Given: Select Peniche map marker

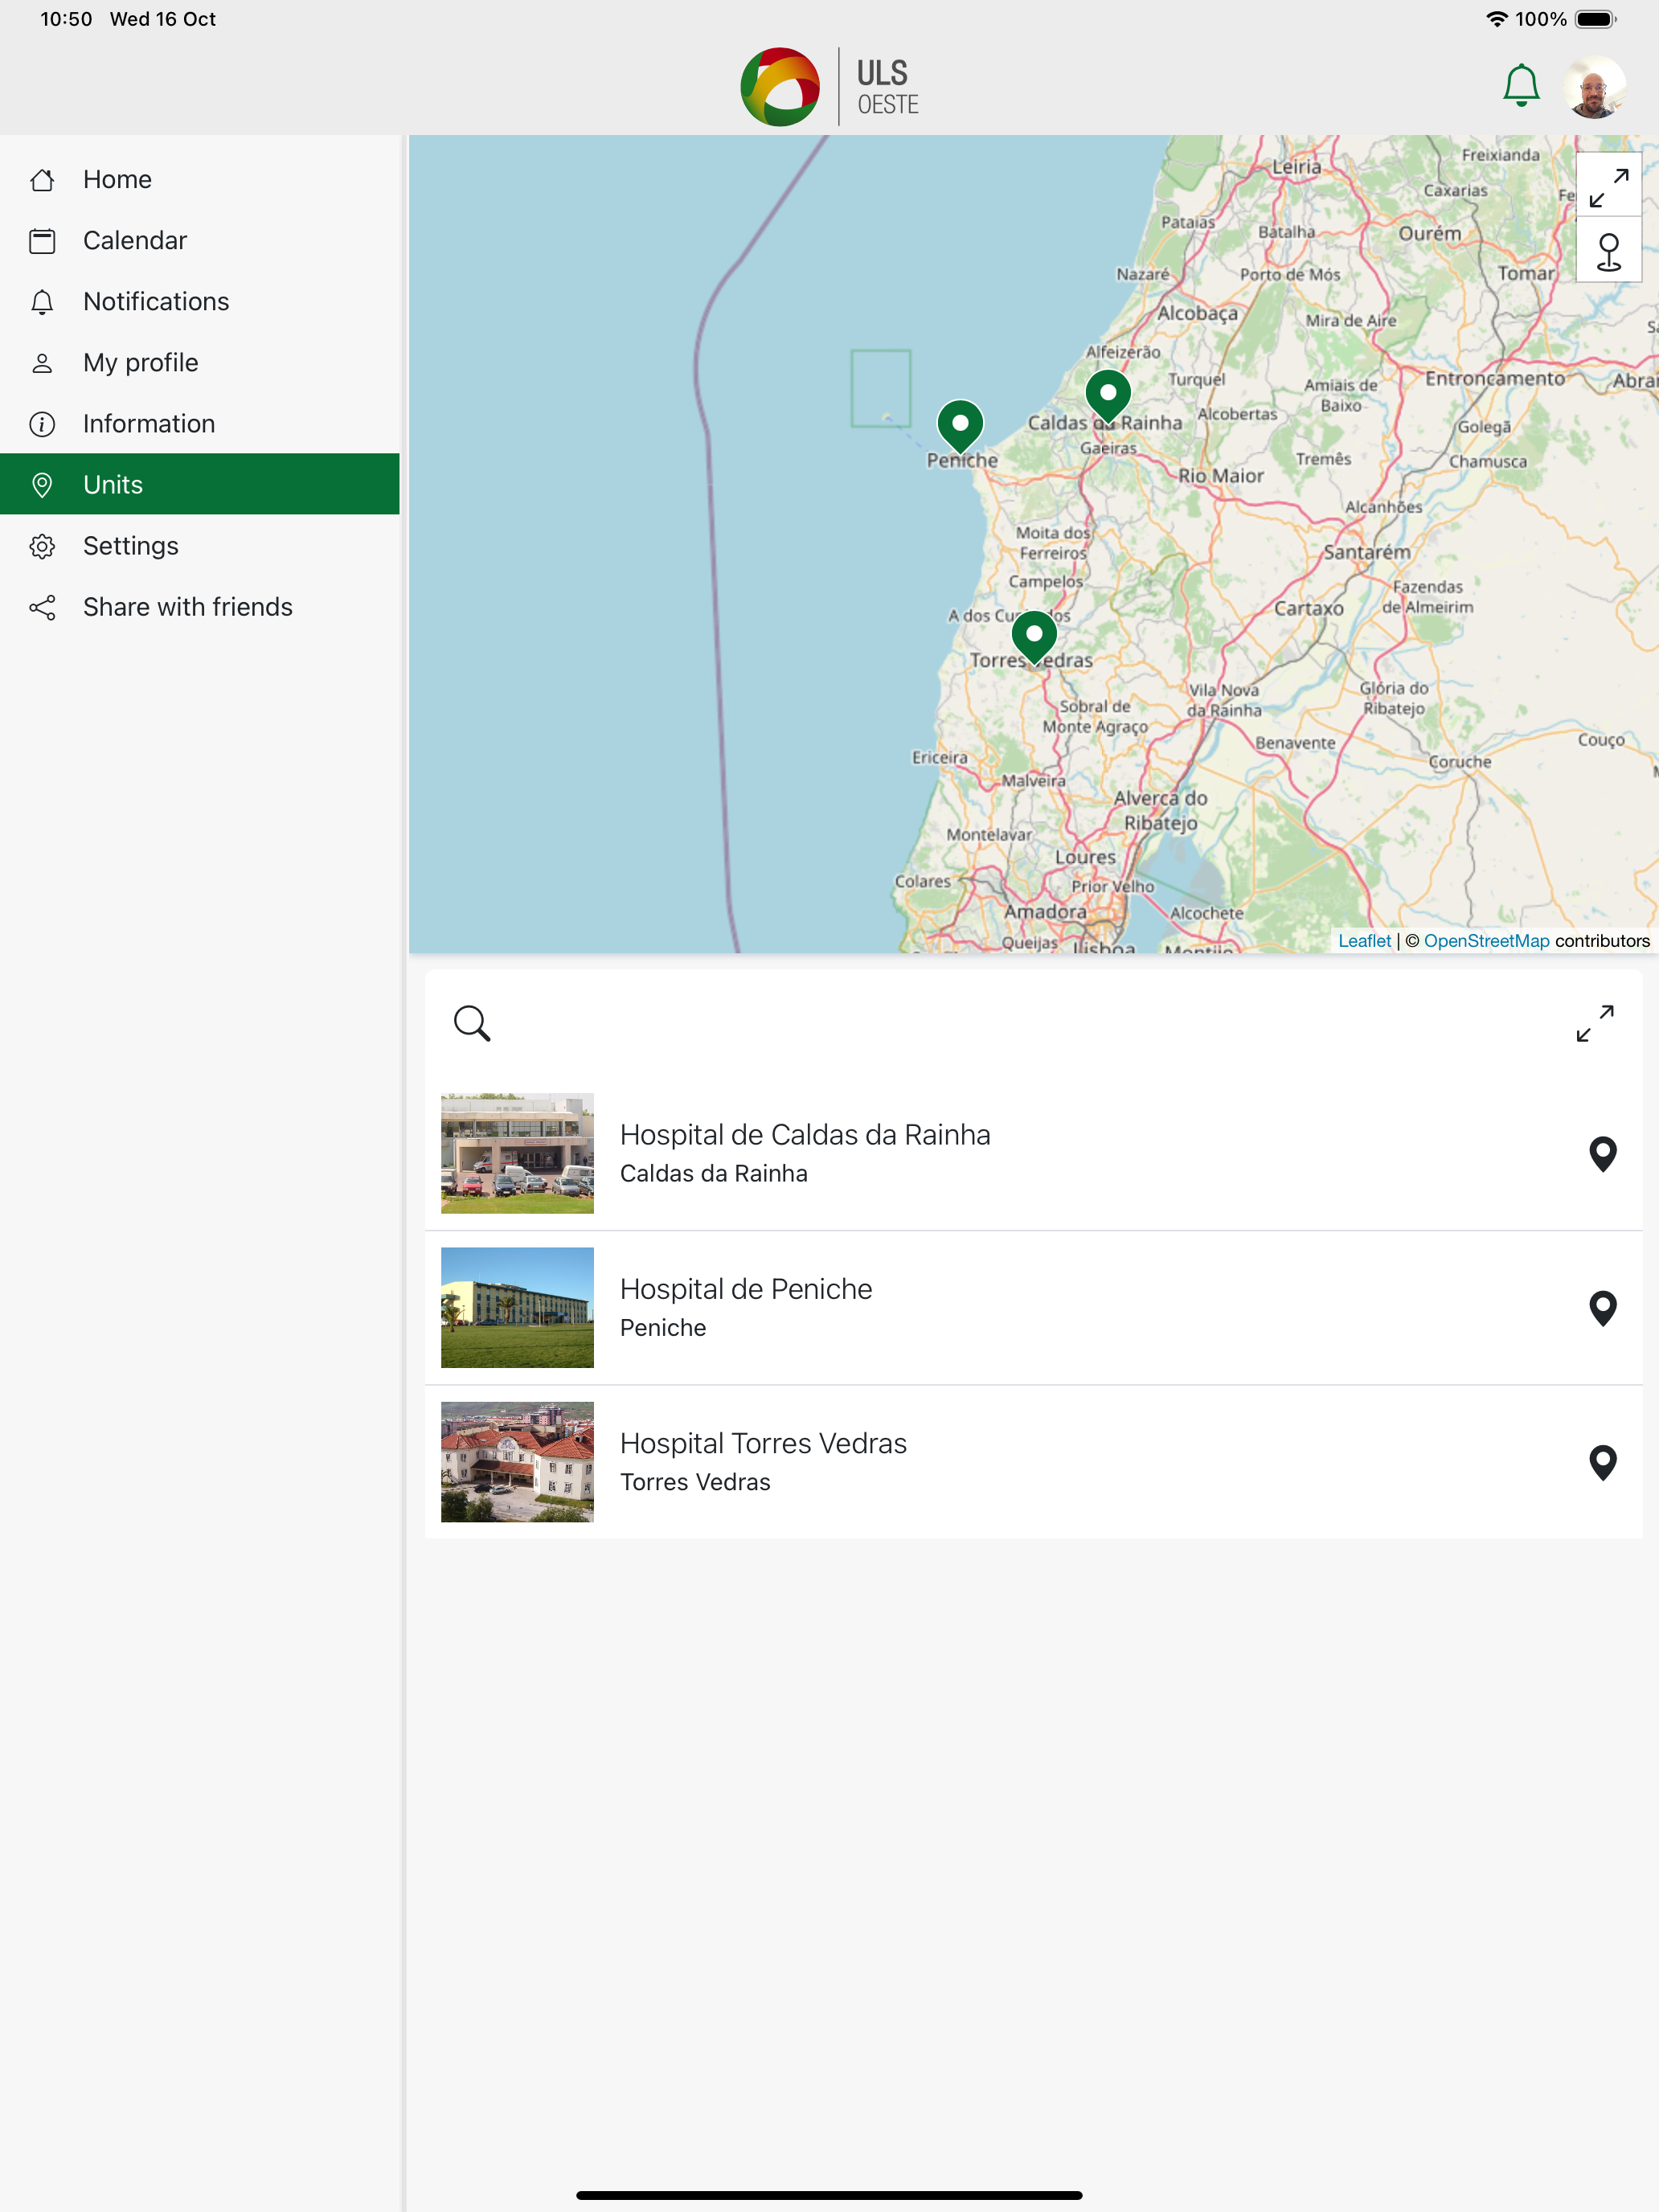Looking at the screenshot, I should coord(960,426).
